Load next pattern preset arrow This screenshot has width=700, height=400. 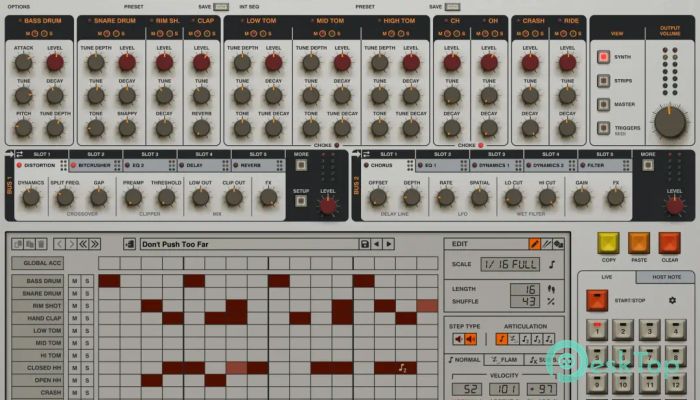point(389,244)
